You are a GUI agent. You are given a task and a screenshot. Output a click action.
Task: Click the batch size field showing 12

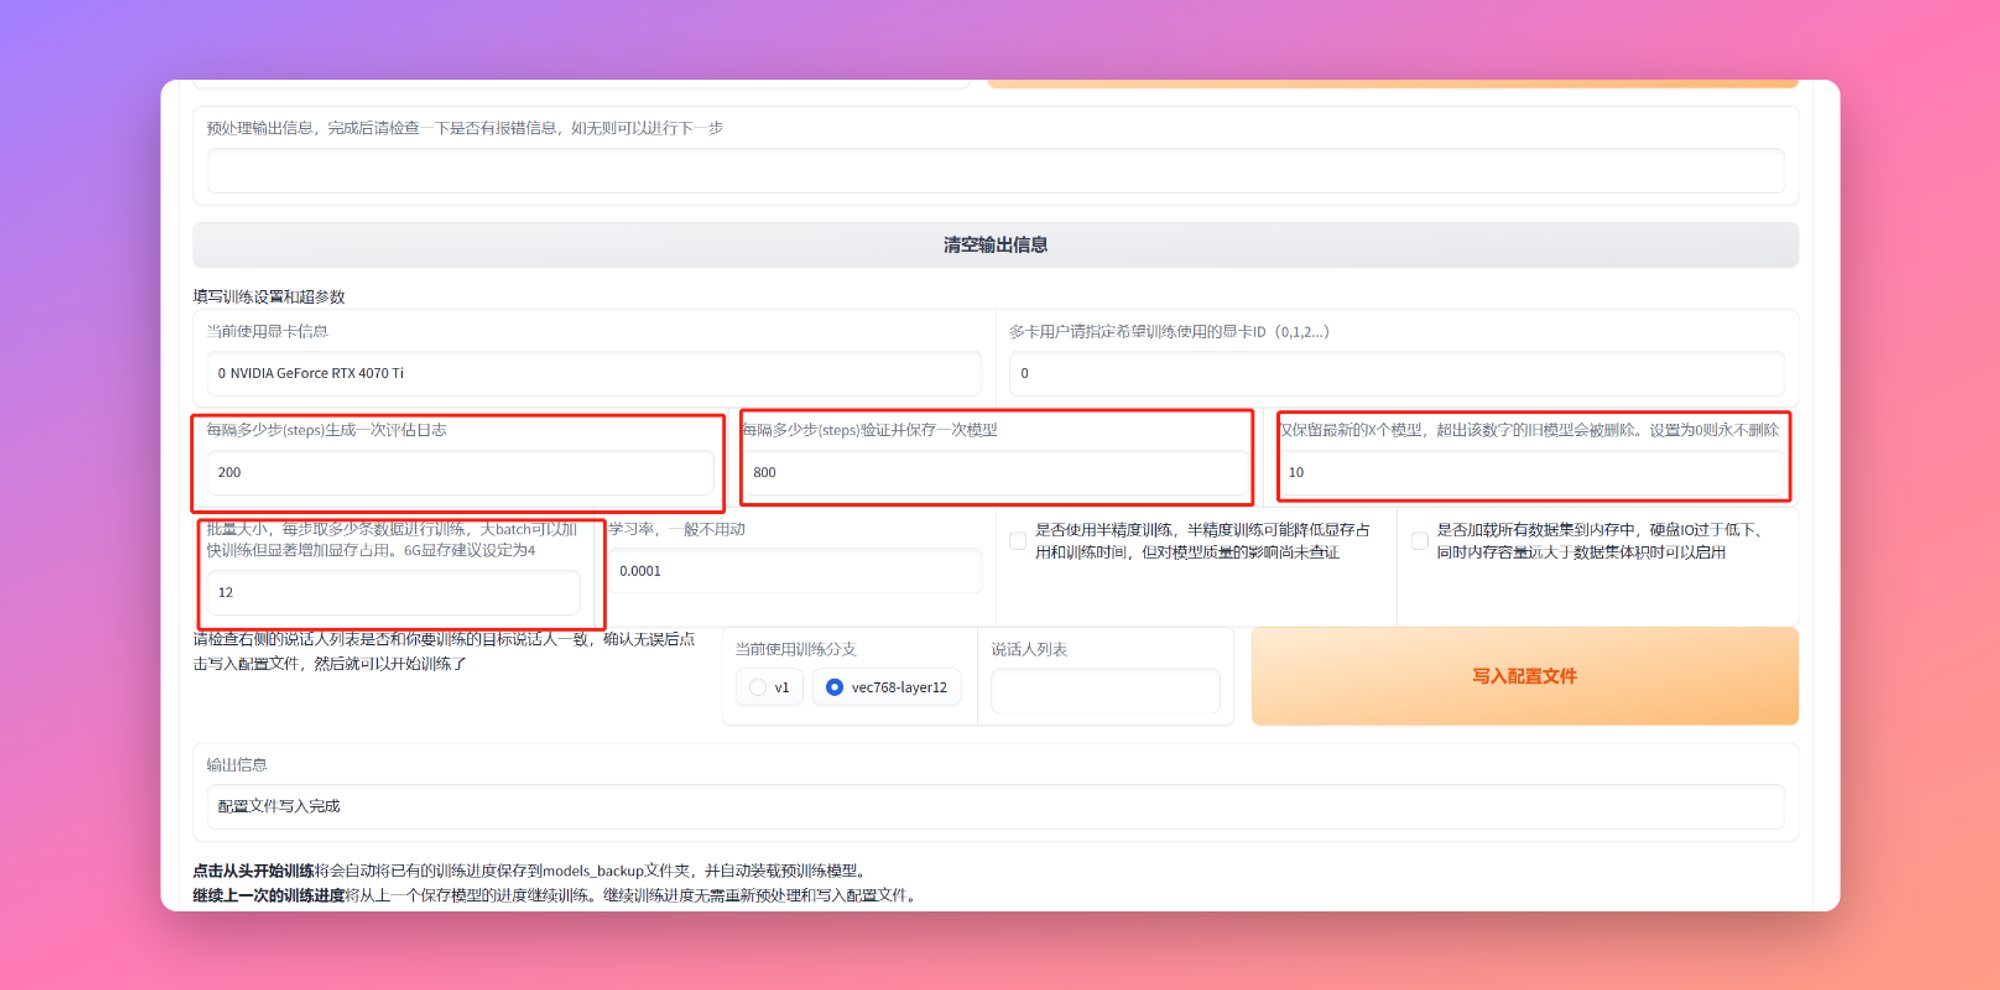pos(393,592)
